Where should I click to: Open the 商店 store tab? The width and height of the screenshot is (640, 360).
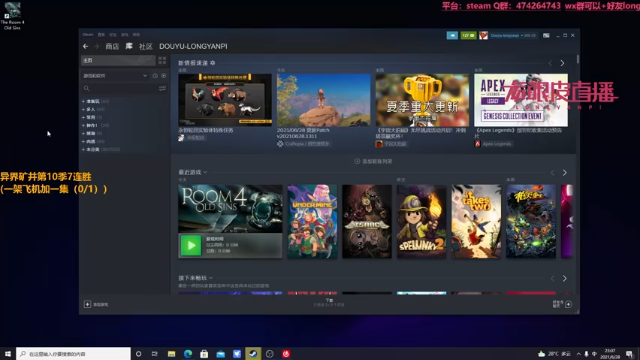pos(112,47)
